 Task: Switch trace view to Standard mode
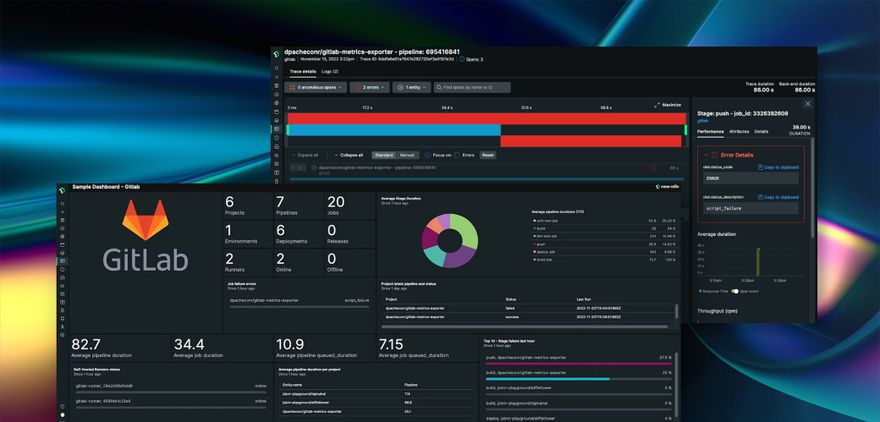tap(383, 155)
